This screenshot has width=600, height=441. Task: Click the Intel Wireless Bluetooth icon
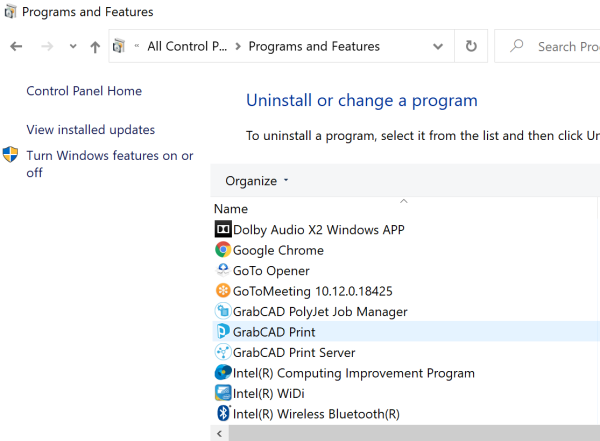(223, 413)
